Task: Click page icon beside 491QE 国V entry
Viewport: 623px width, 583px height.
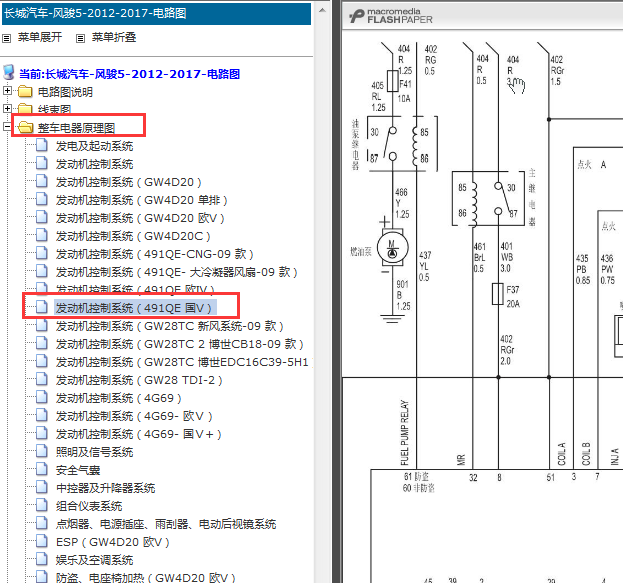Action: 42,307
